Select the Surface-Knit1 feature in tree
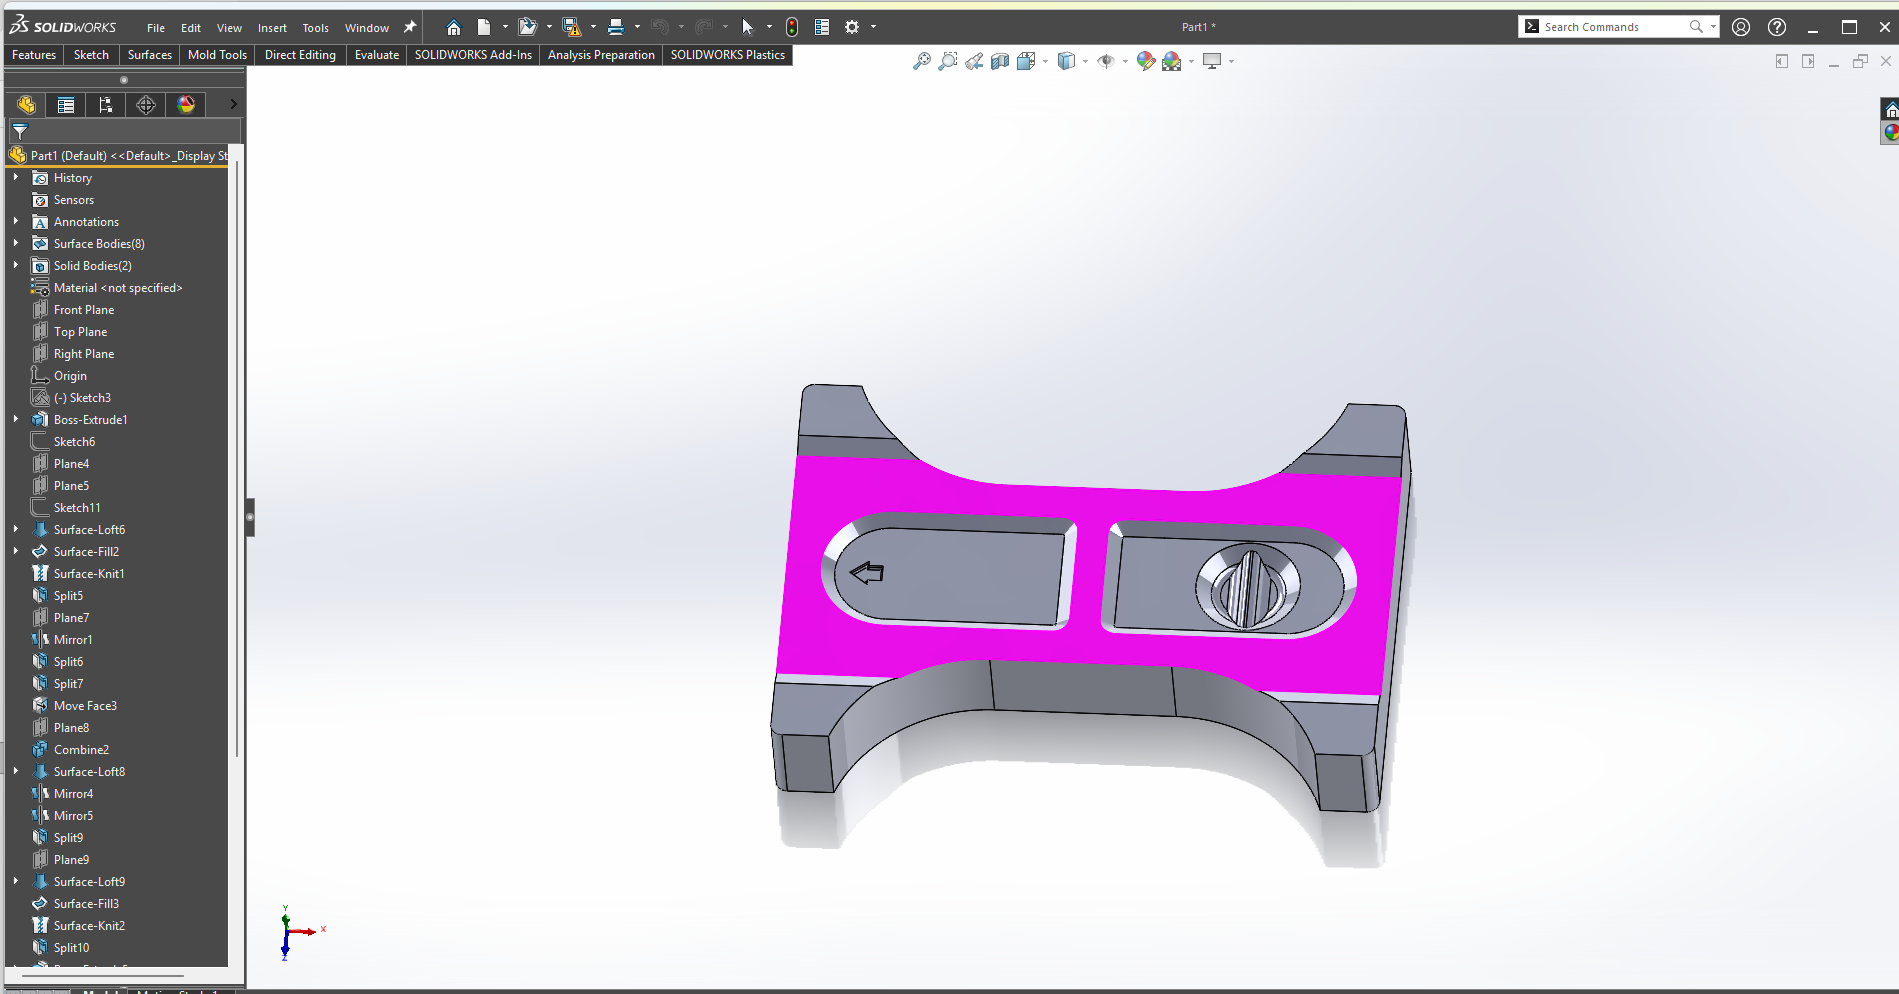Image resolution: width=1899 pixels, height=994 pixels. (89, 574)
